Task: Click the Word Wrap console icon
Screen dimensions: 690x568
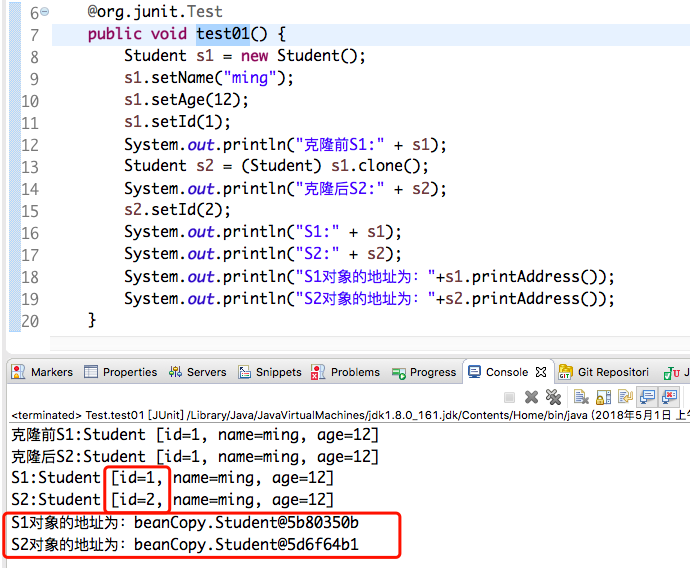Action: coord(624,397)
